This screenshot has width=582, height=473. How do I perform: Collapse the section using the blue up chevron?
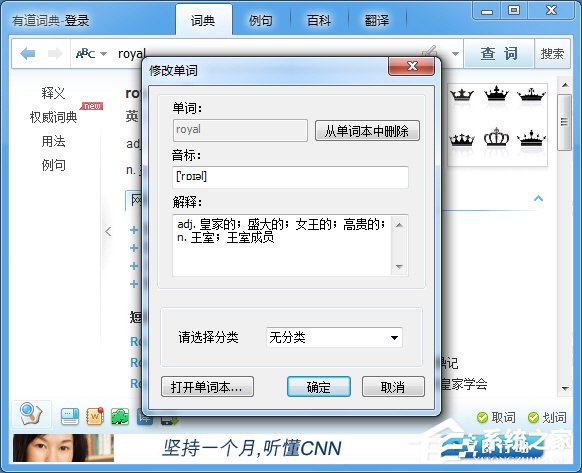tap(539, 198)
